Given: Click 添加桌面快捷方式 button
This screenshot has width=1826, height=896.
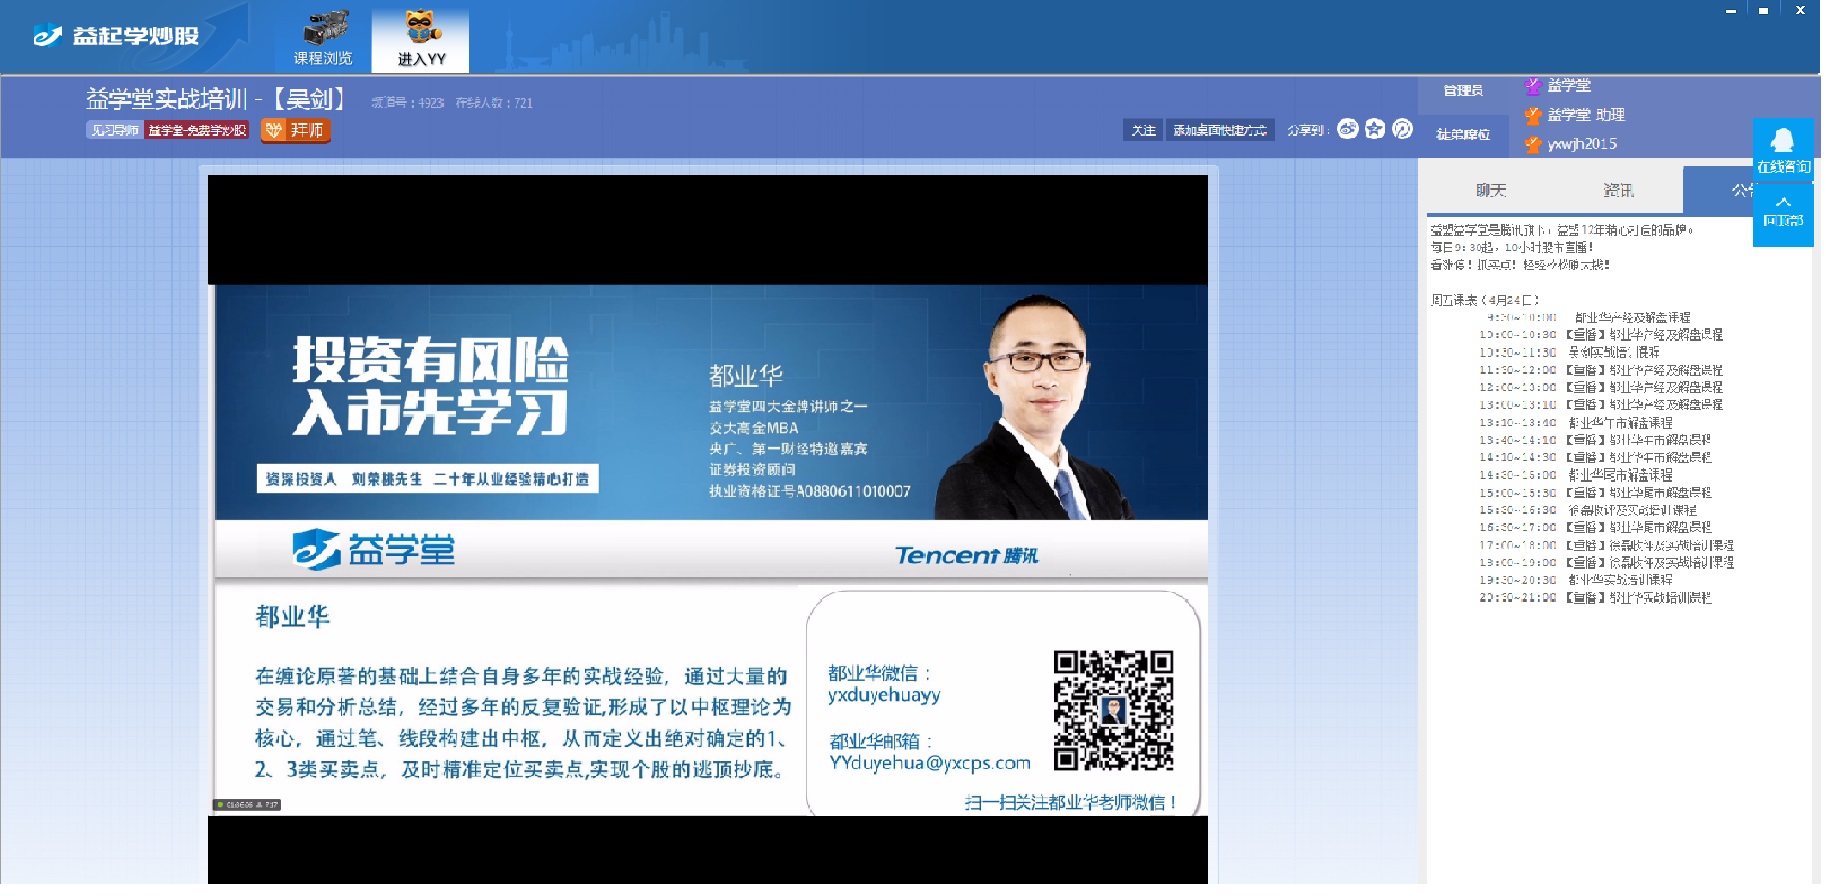Looking at the screenshot, I should tap(1220, 130).
